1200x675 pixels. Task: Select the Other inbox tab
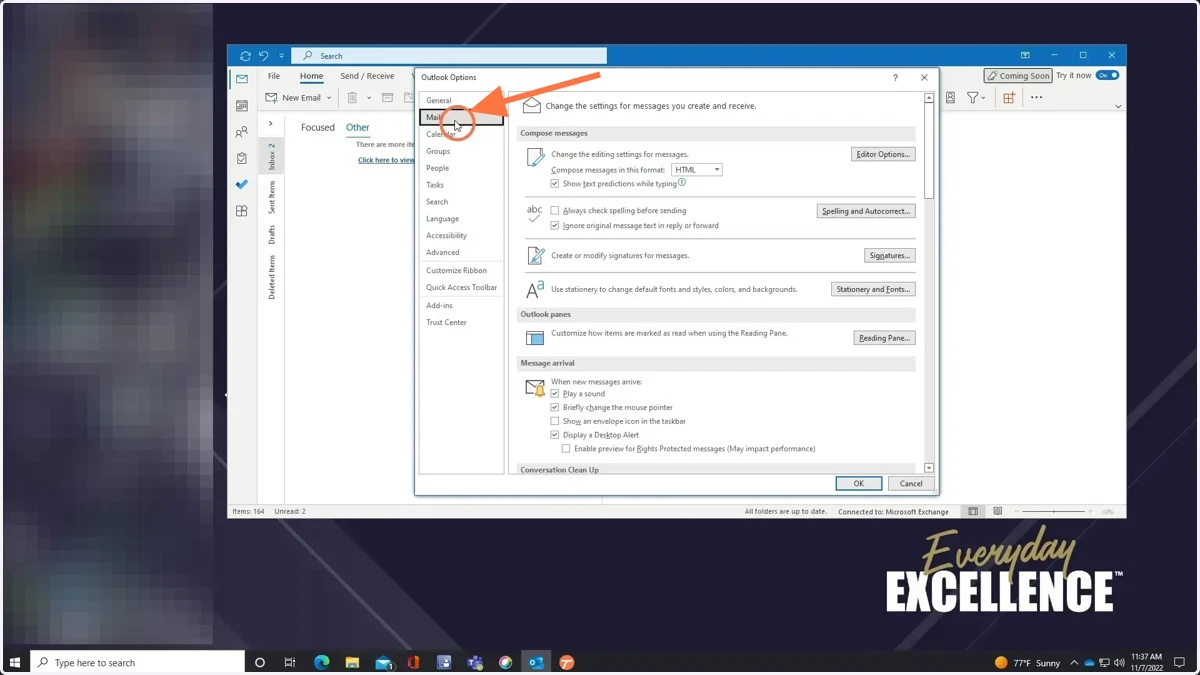[x=358, y=128]
